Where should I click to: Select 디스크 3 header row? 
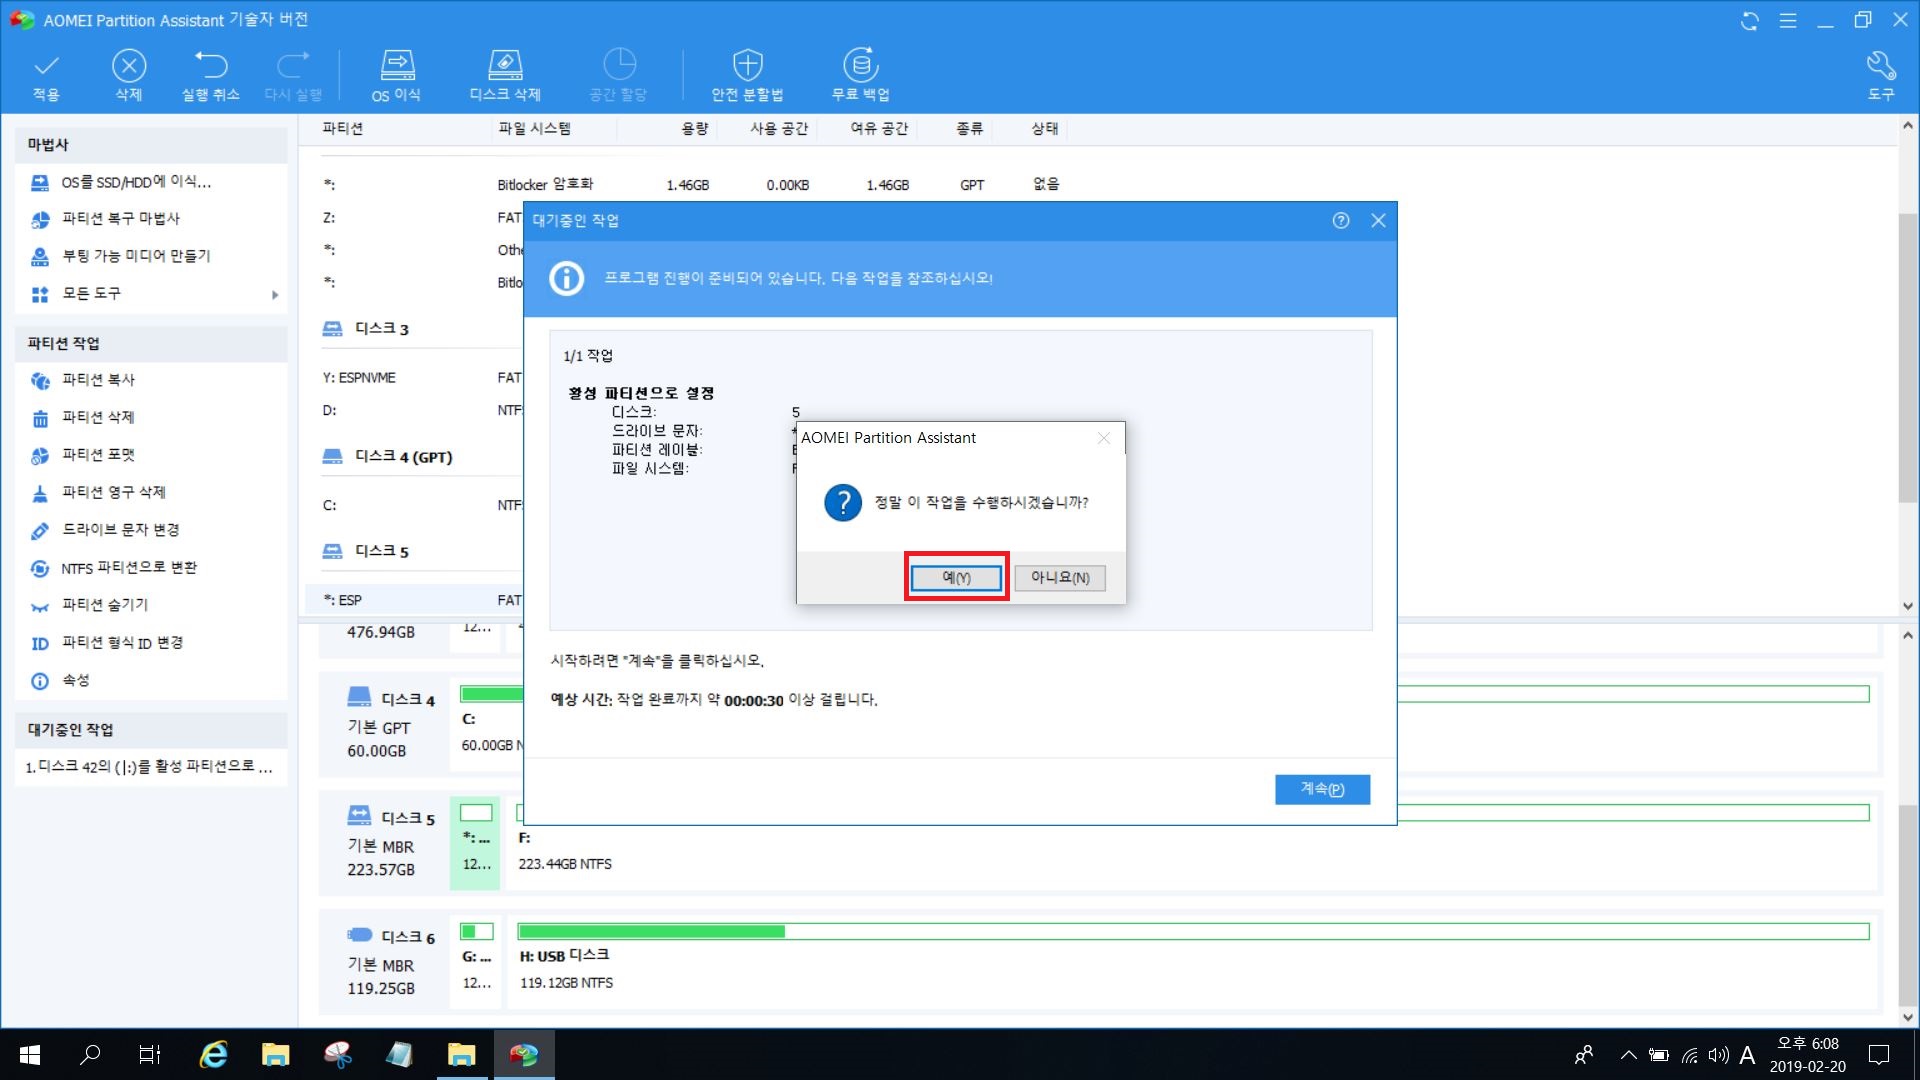(x=366, y=329)
